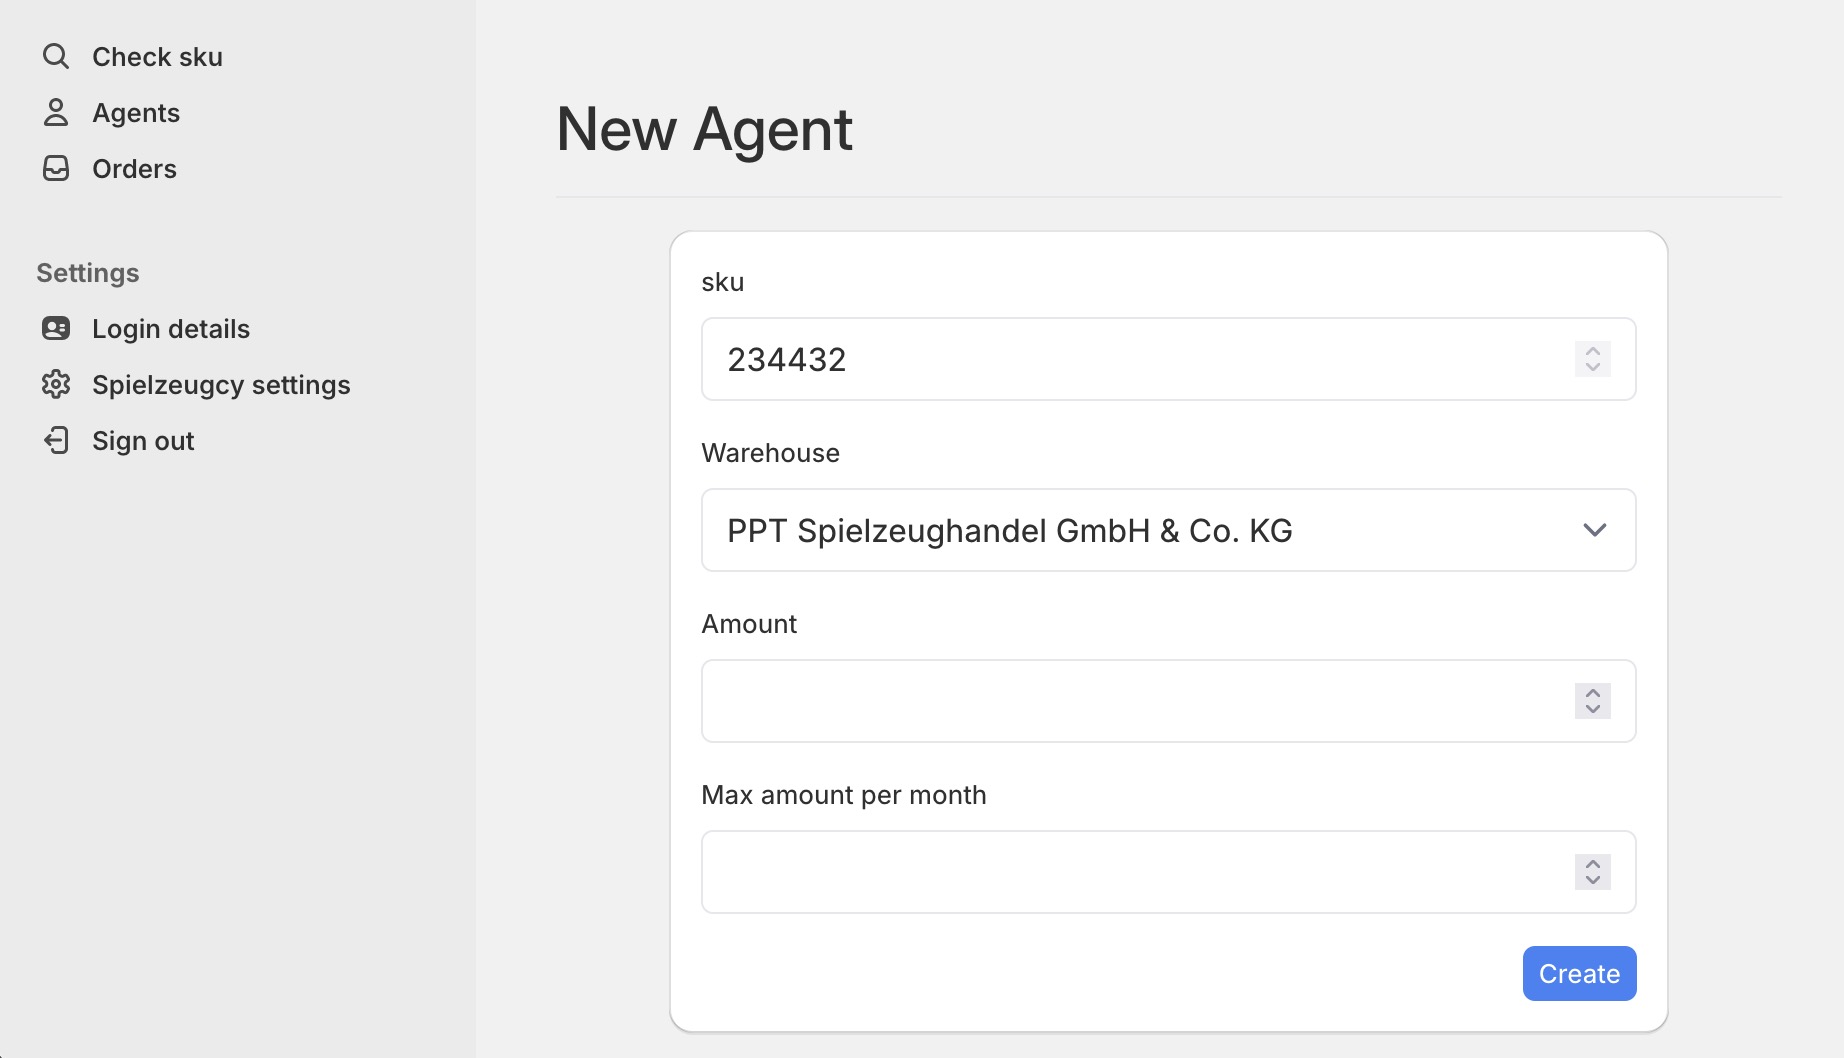Click the Login details ID card icon
This screenshot has height=1058, width=1844.
[x=56, y=328]
